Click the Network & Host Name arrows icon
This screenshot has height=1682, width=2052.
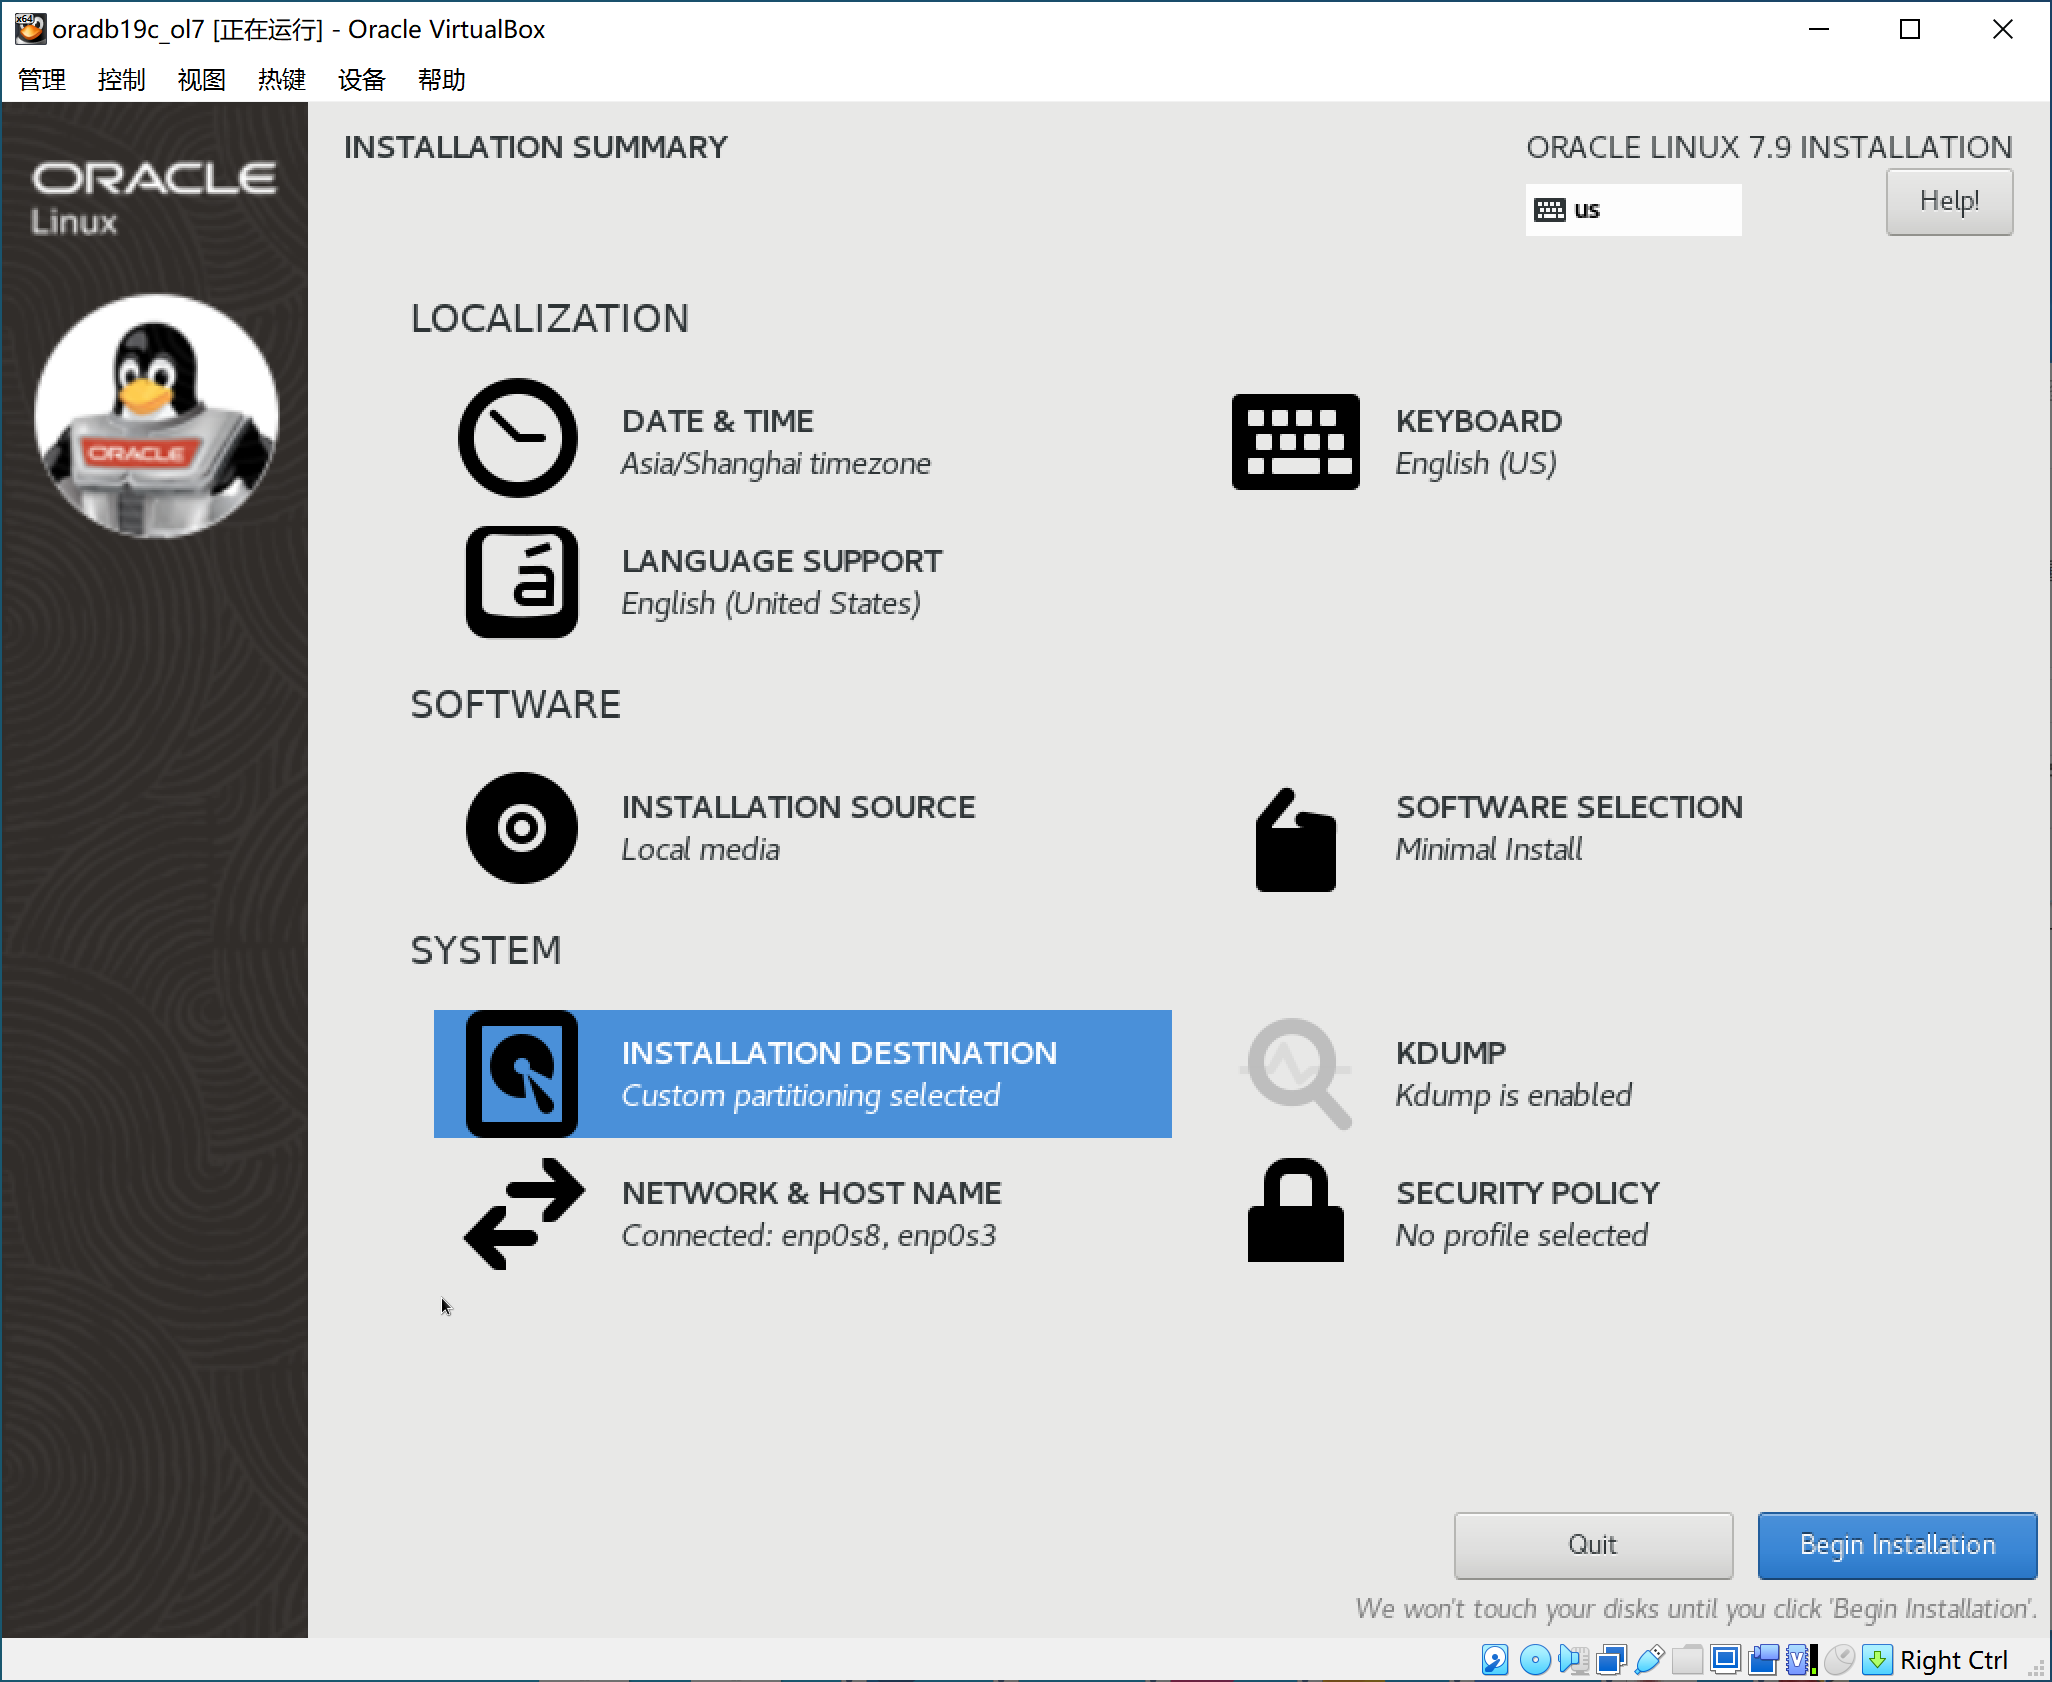point(523,1213)
